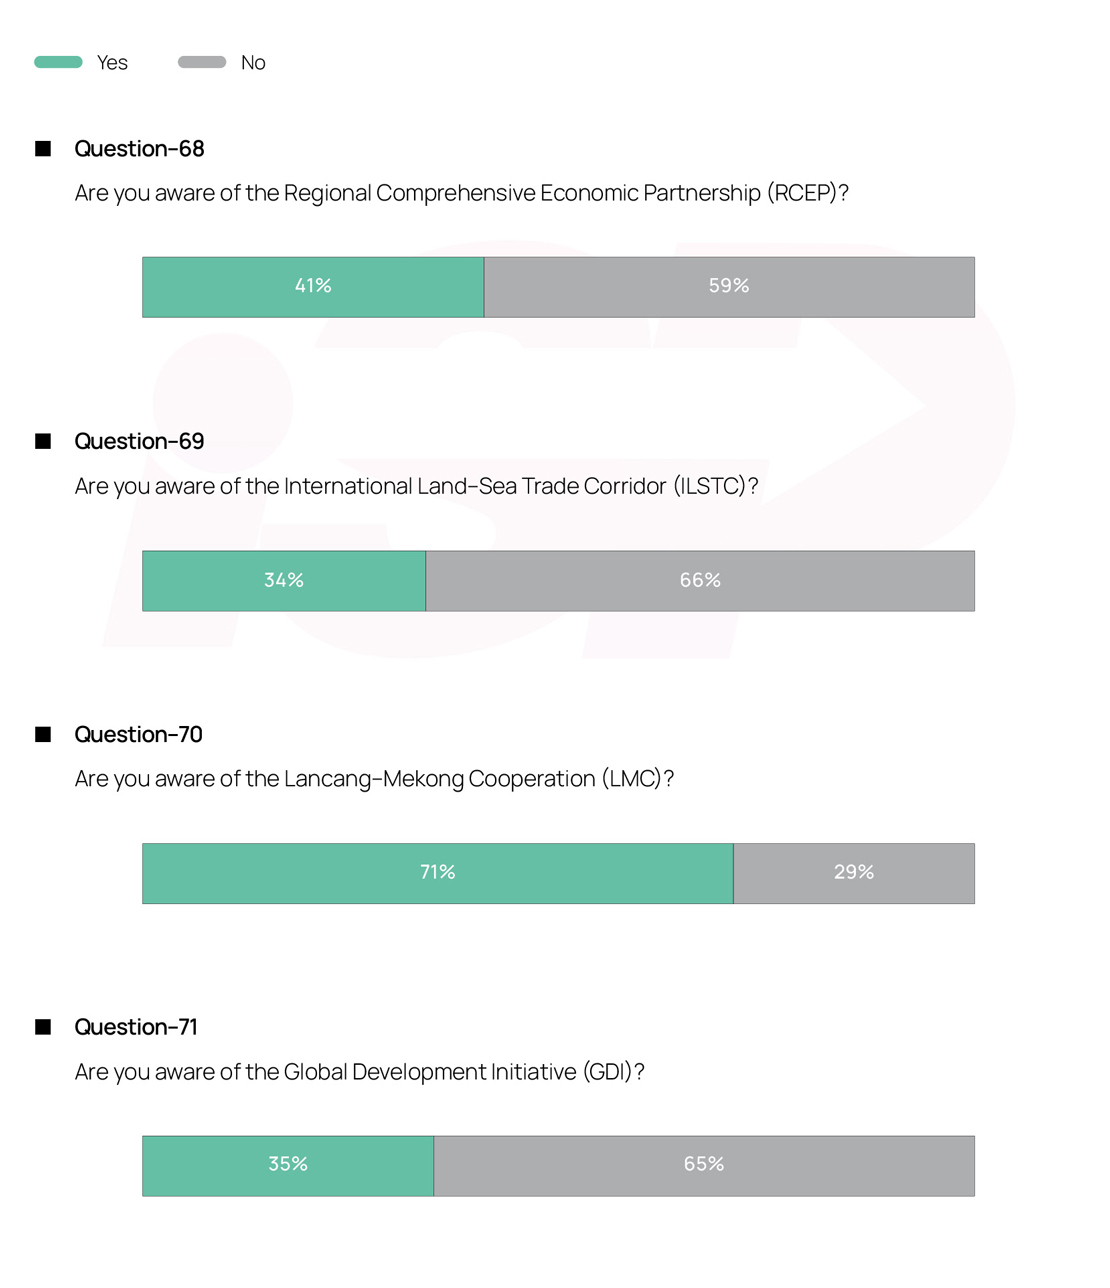Click the 66% No bar segment
Screen dimensions: 1110x1288
click(700, 581)
